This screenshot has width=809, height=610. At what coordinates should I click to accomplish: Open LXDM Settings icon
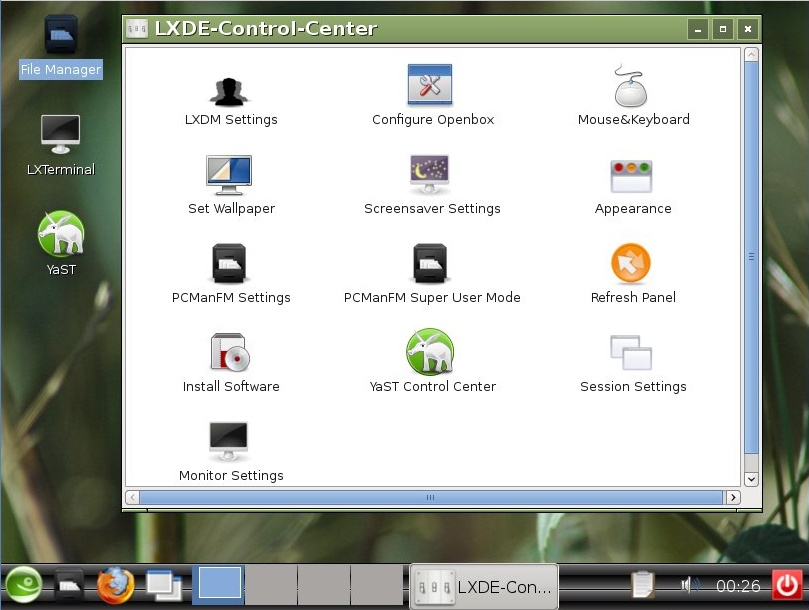click(230, 90)
